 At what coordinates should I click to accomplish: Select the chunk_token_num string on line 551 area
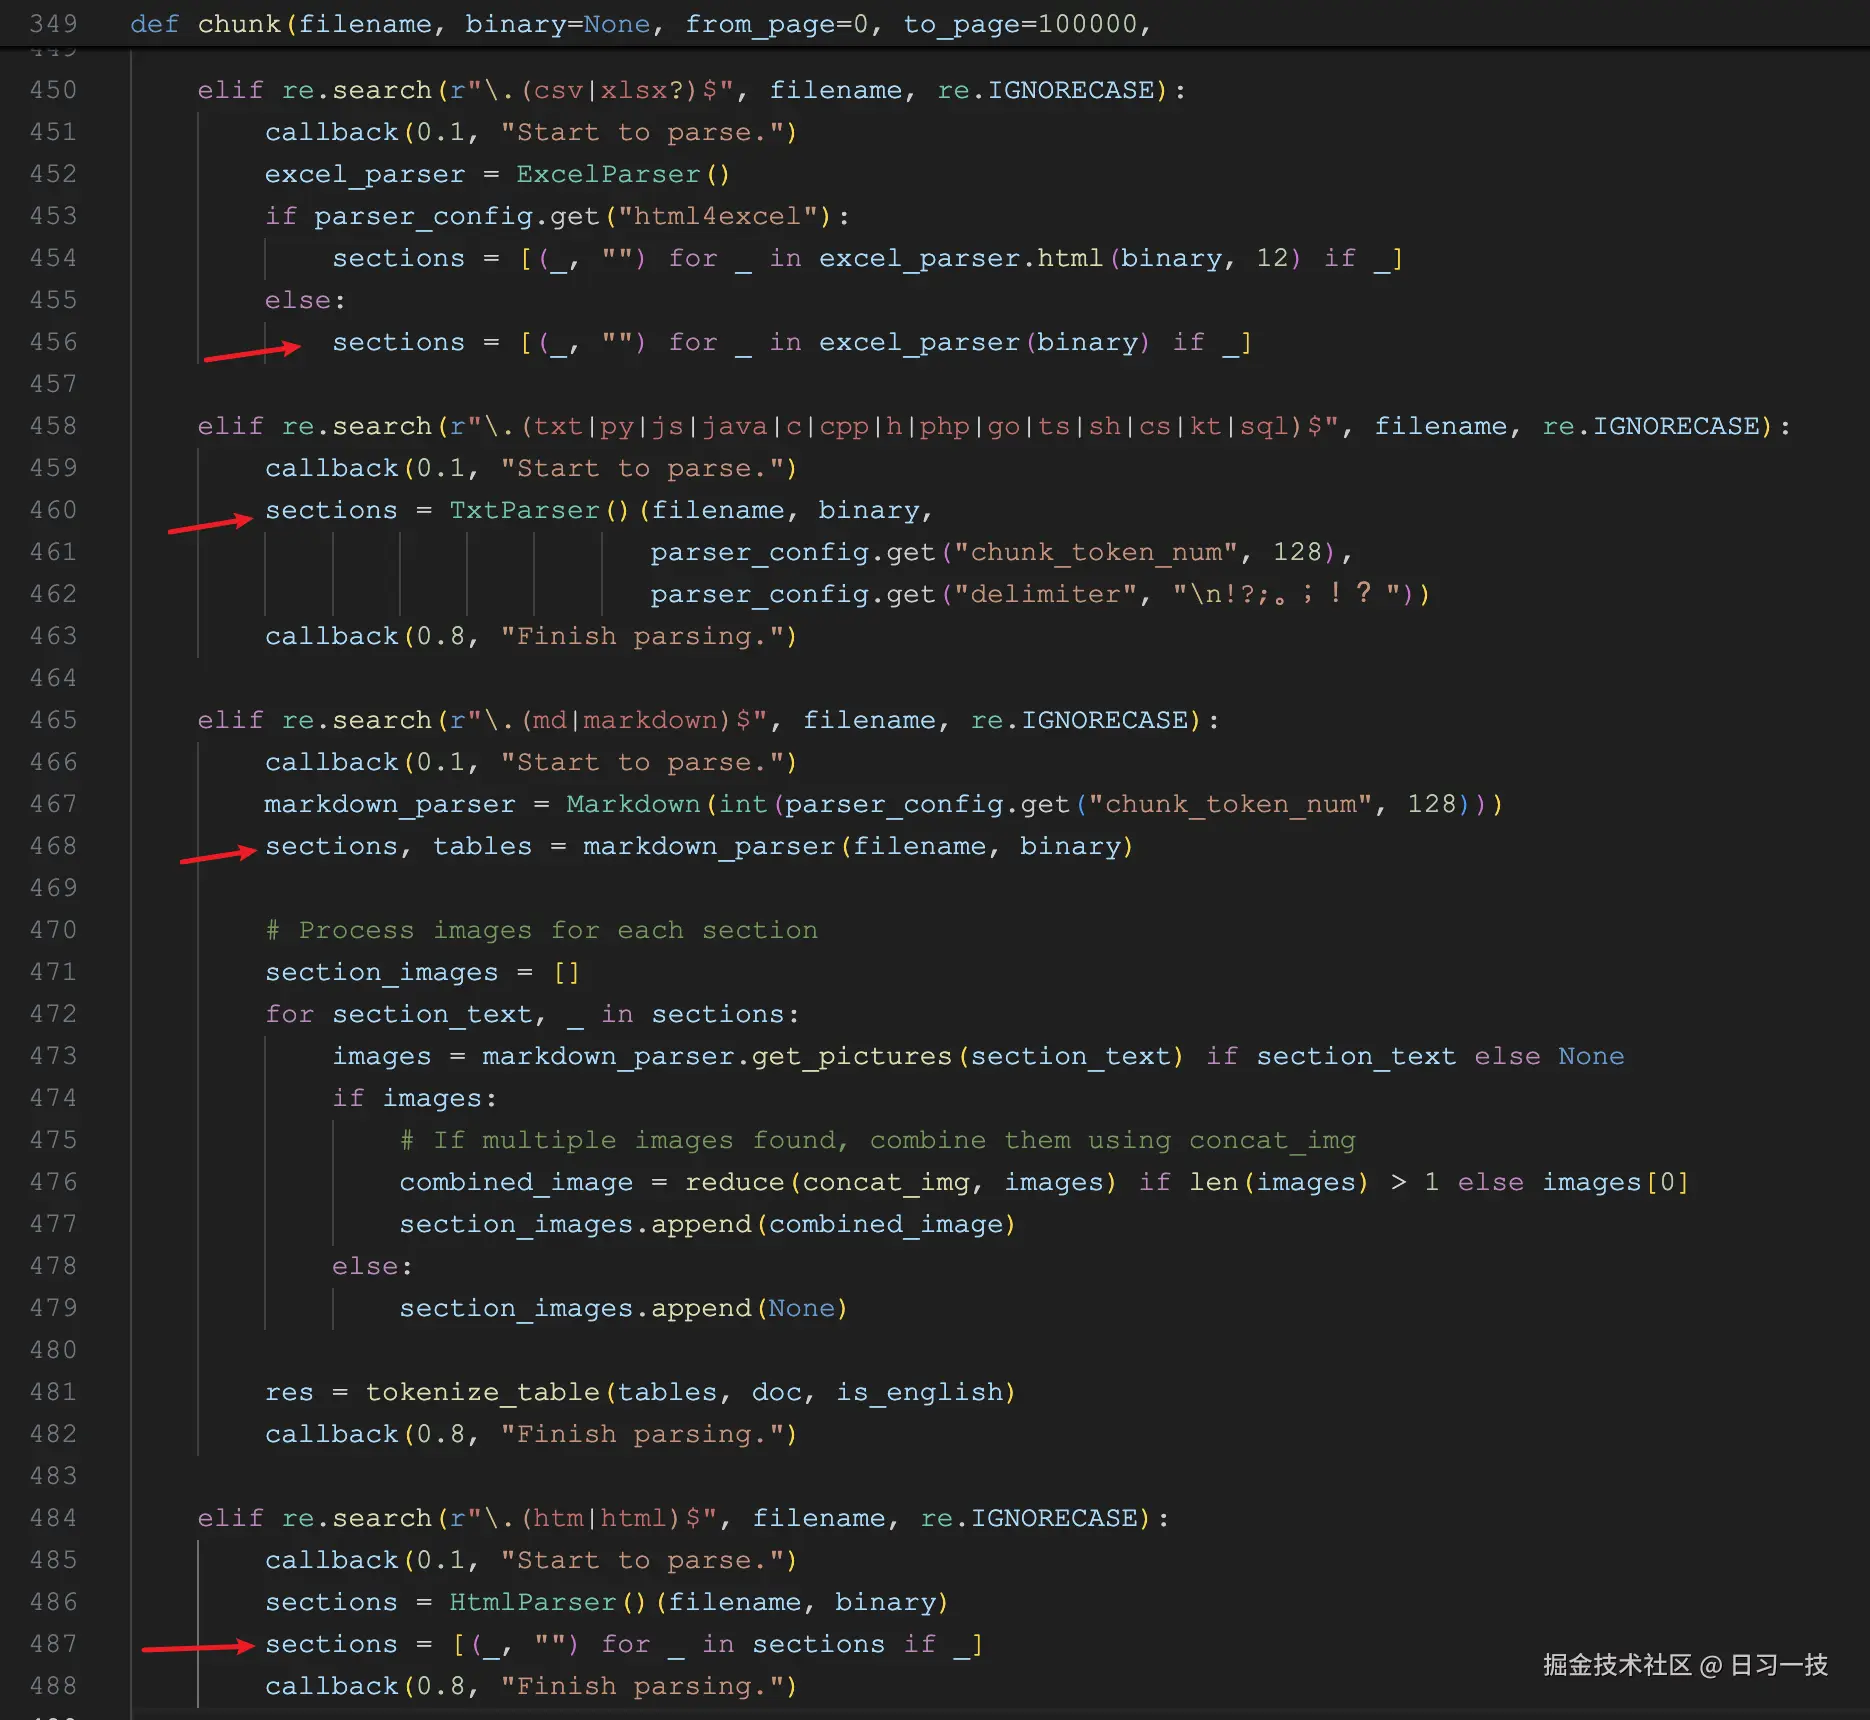[x=1095, y=551]
